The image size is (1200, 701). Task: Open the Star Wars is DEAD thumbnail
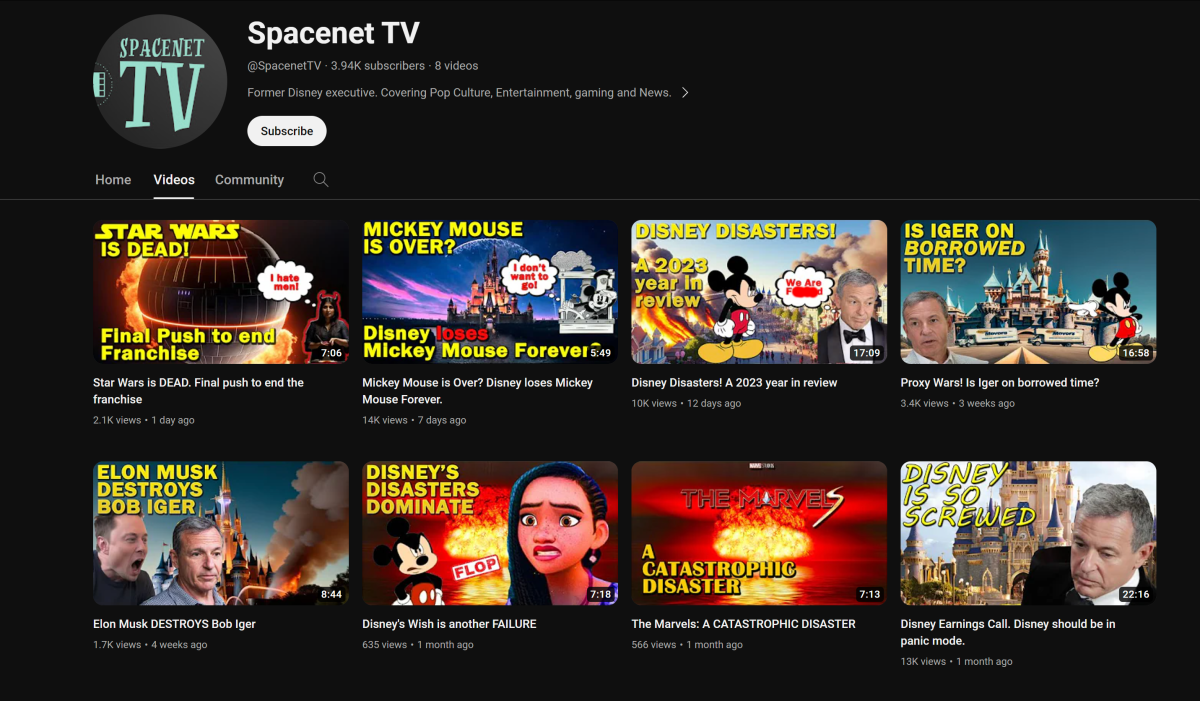(x=221, y=292)
